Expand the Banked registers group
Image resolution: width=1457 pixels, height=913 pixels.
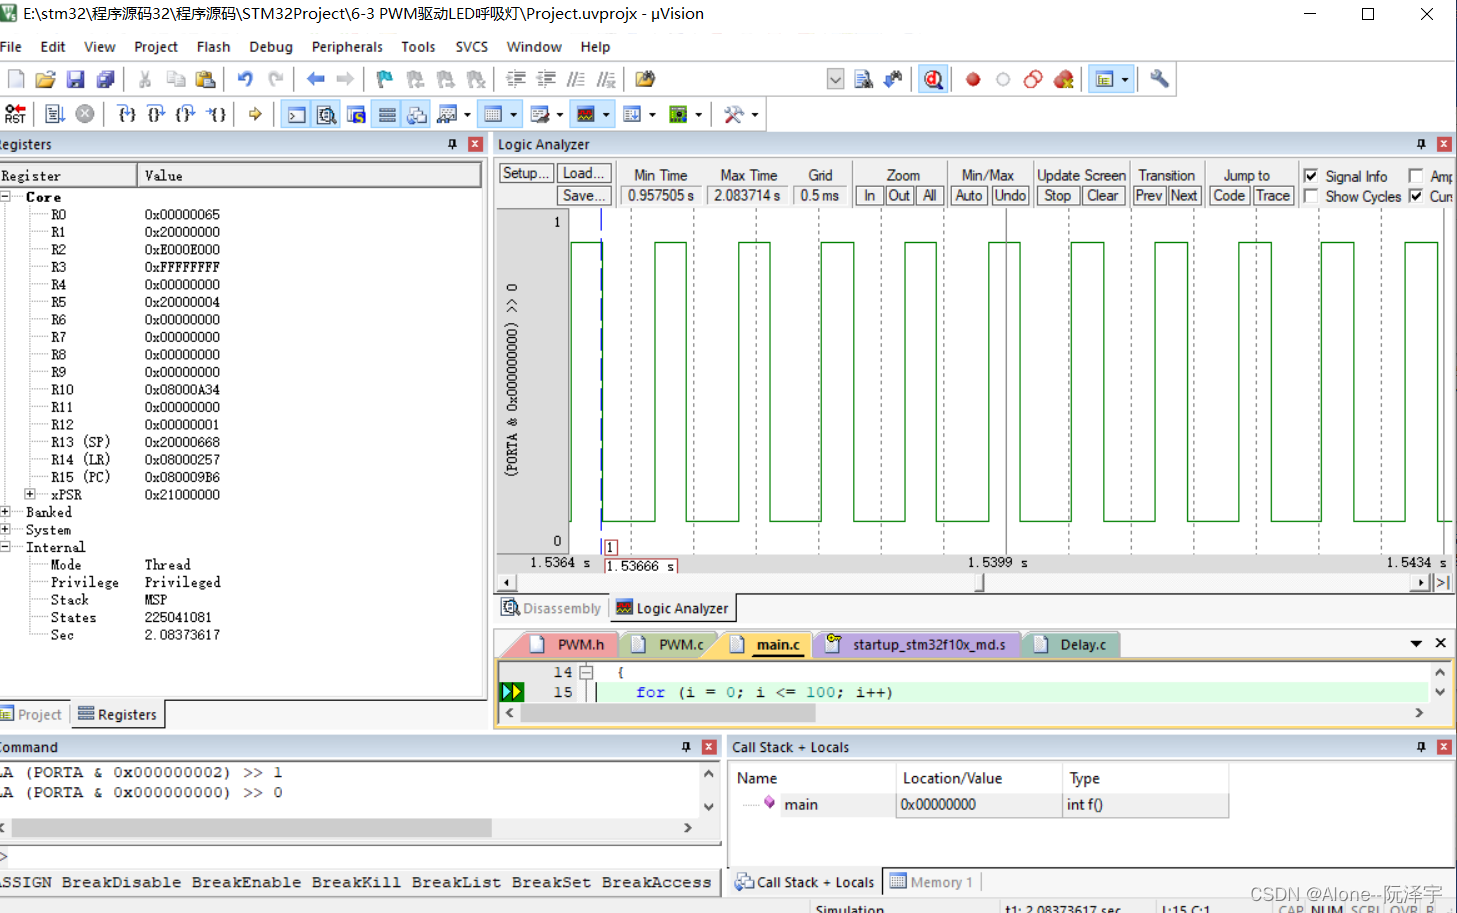[4, 512]
